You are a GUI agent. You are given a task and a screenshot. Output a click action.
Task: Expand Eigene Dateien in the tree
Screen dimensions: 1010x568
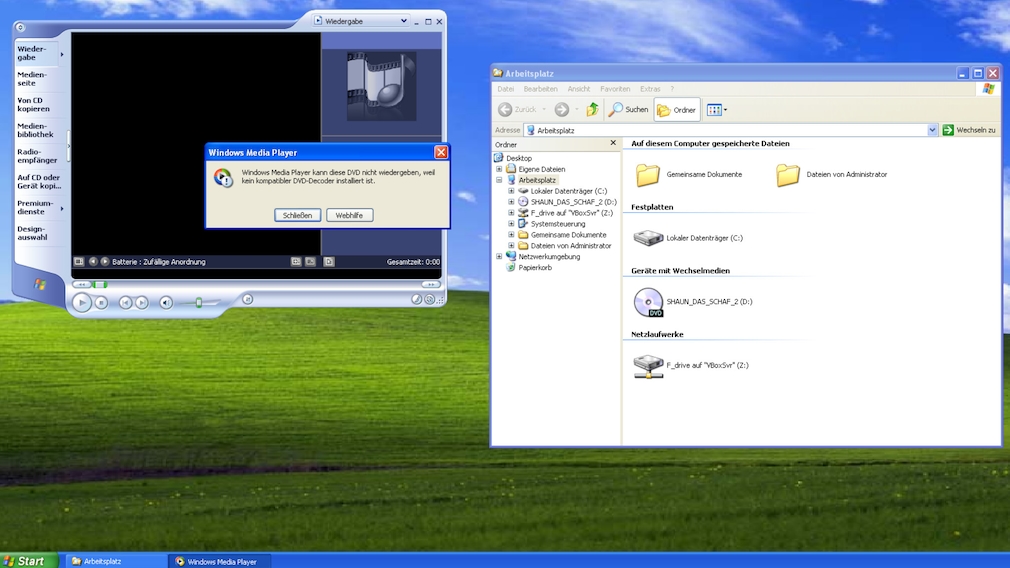(x=499, y=169)
